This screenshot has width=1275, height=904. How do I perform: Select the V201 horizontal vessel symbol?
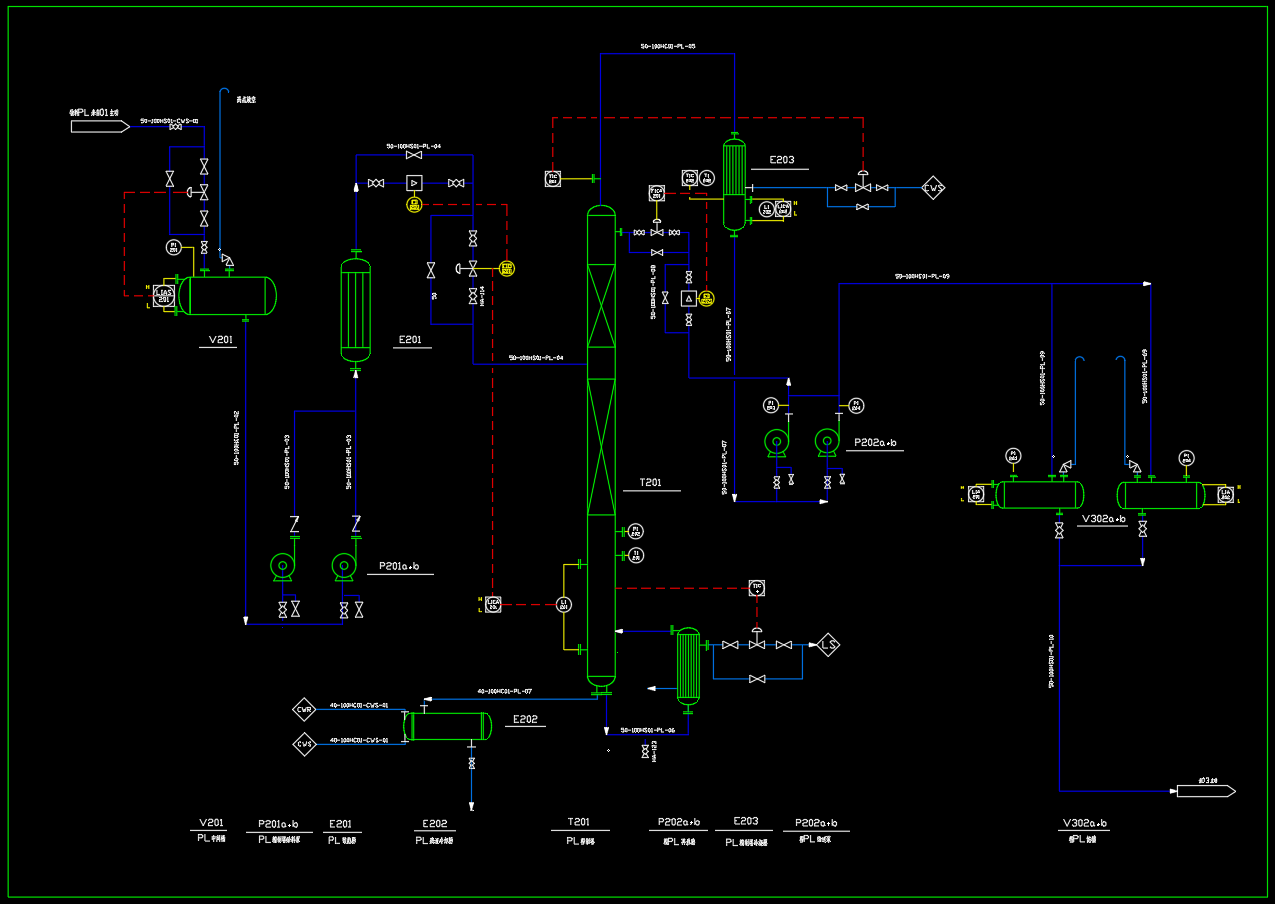point(228,295)
